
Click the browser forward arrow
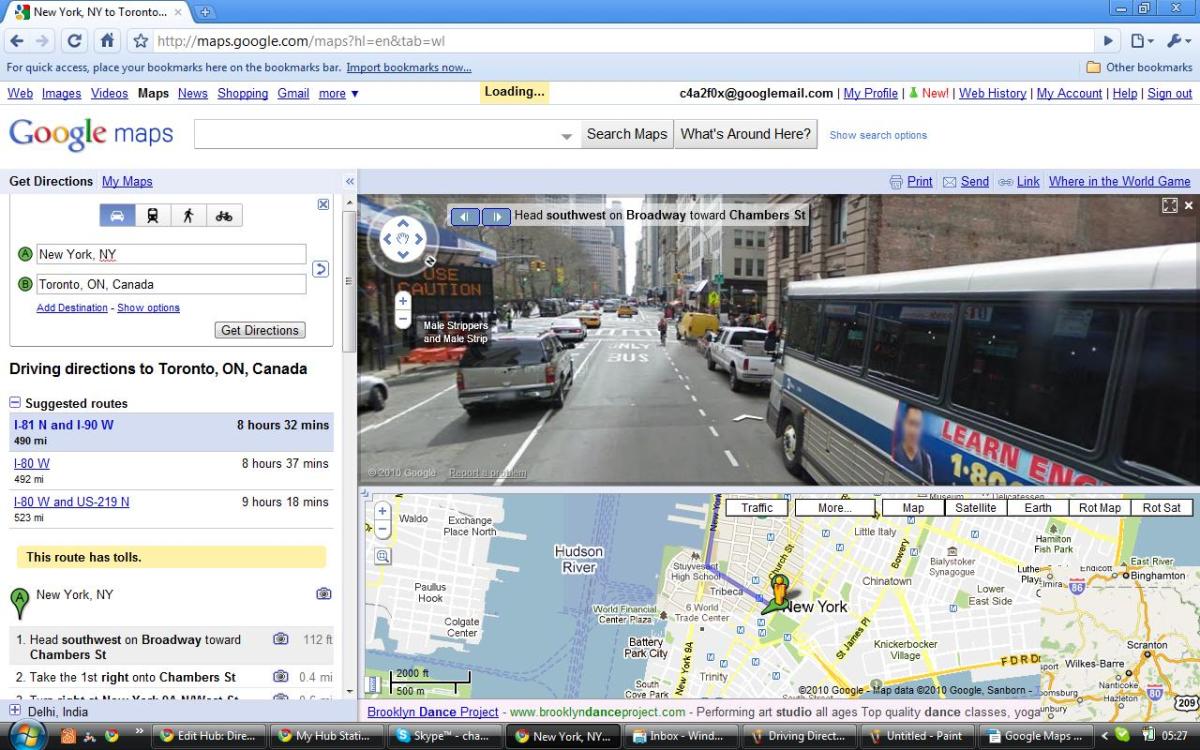(x=42, y=41)
